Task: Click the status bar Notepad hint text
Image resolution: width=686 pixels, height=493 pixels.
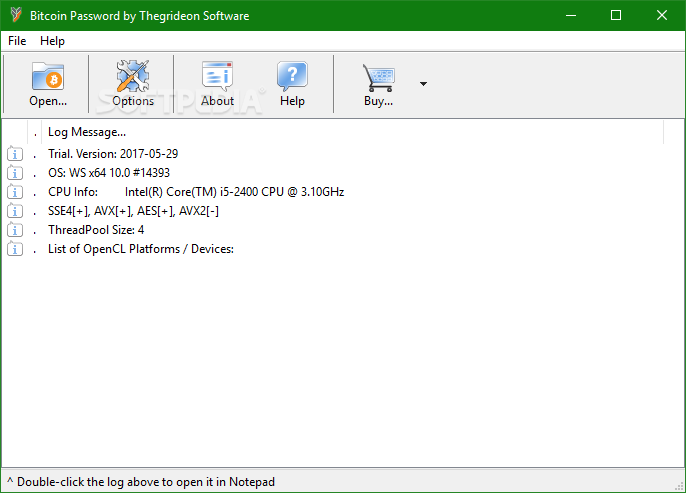Action: [141, 482]
